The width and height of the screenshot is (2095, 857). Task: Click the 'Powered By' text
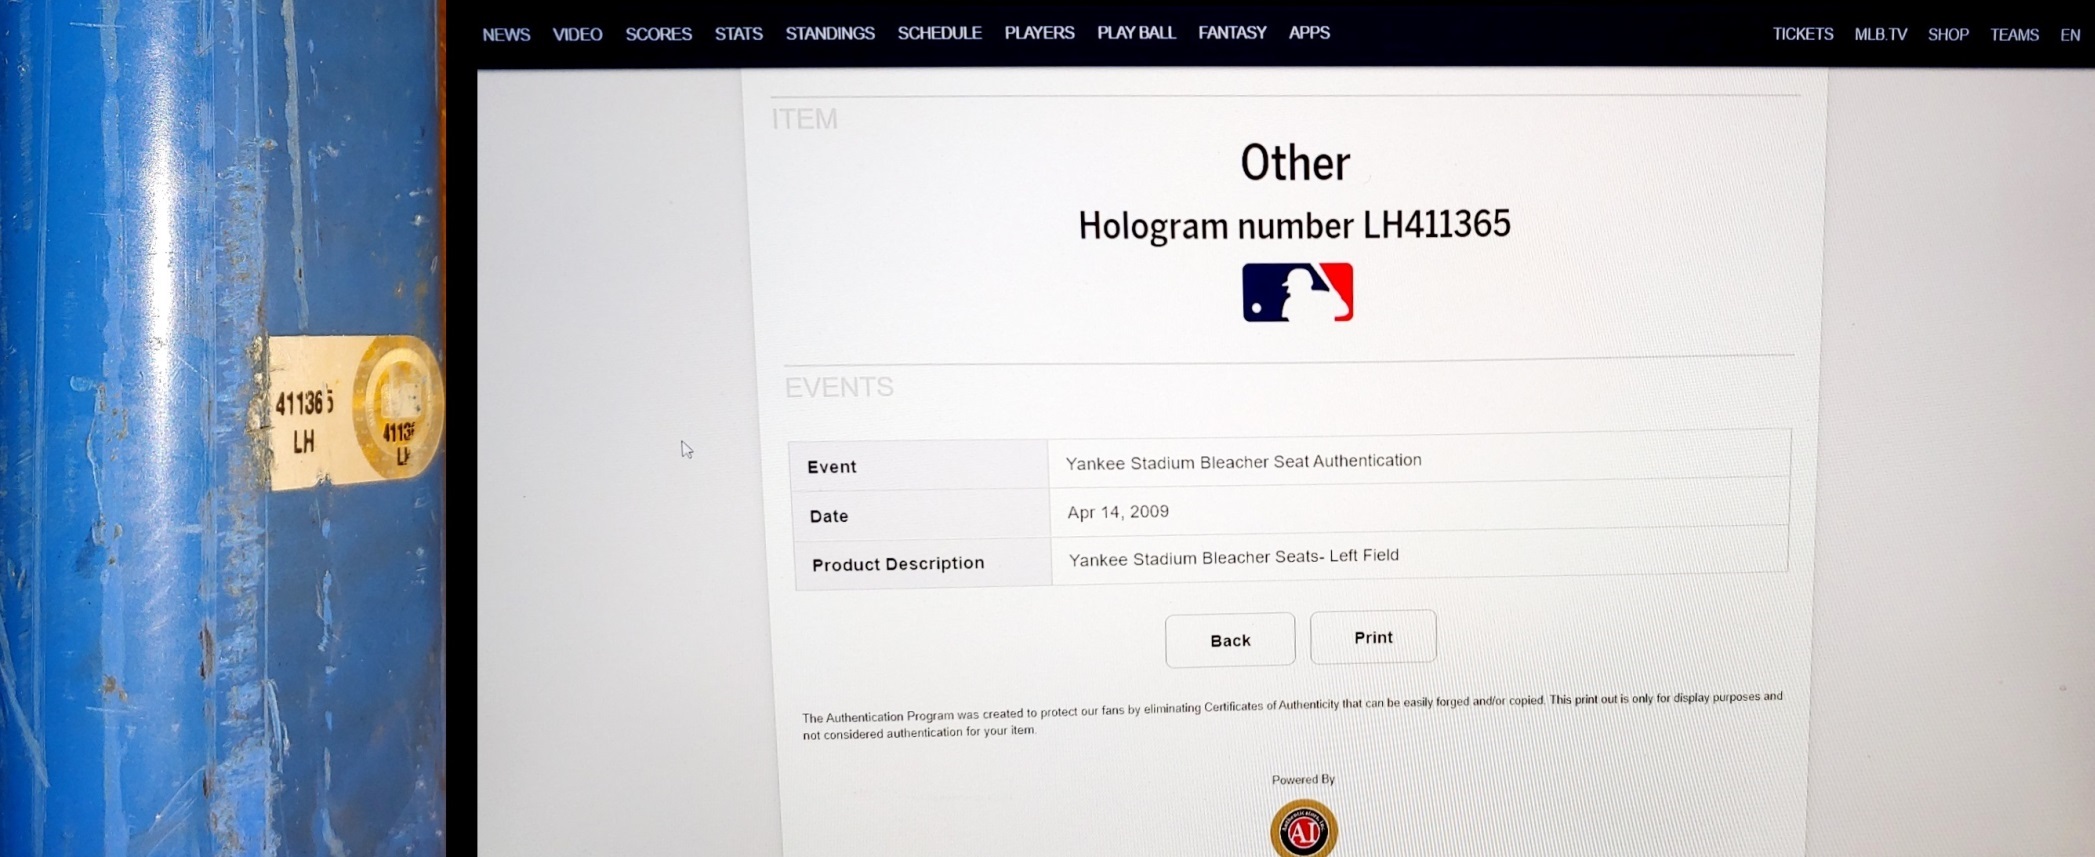tap(1303, 780)
